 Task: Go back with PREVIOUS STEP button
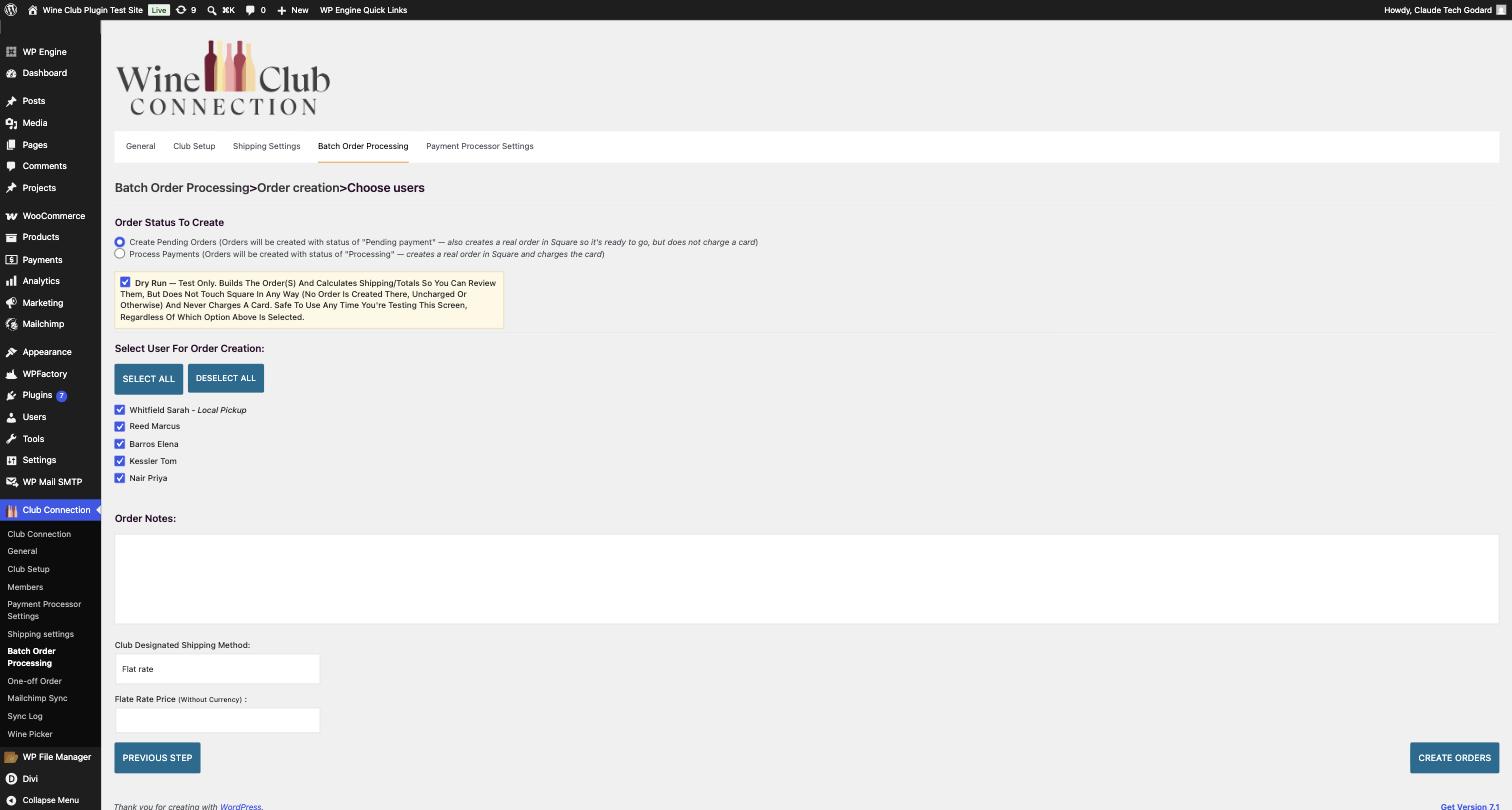coord(157,758)
